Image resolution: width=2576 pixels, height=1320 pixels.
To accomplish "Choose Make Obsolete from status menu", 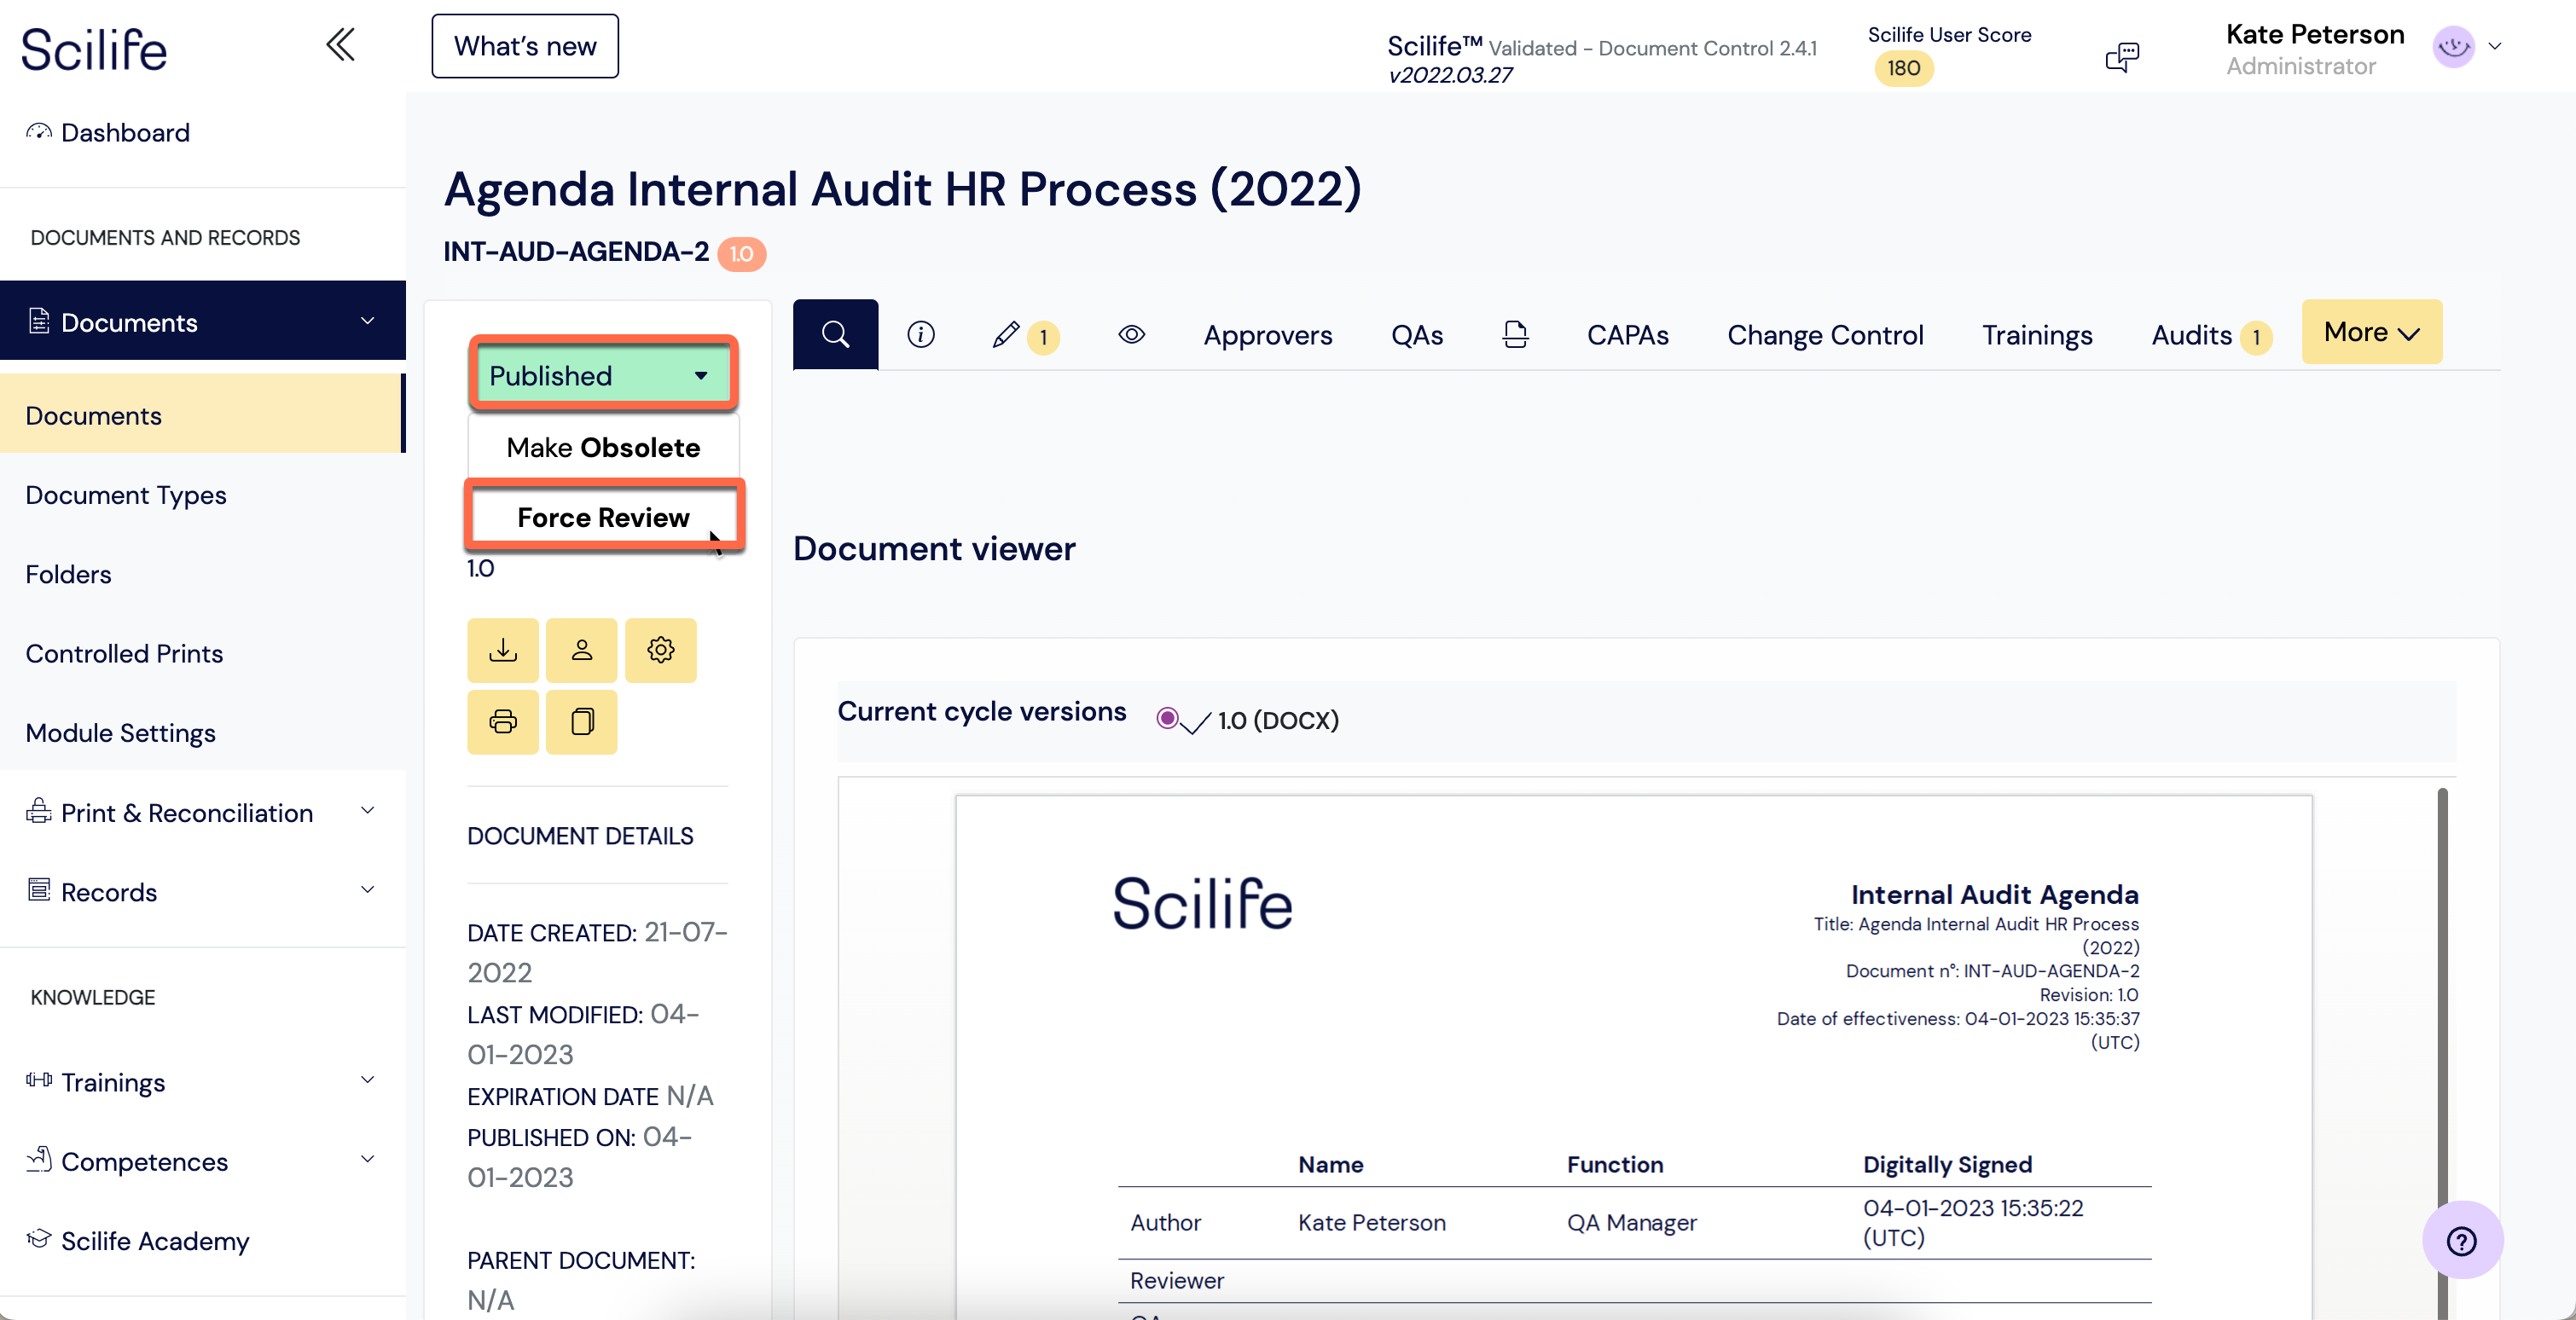I will 603,447.
